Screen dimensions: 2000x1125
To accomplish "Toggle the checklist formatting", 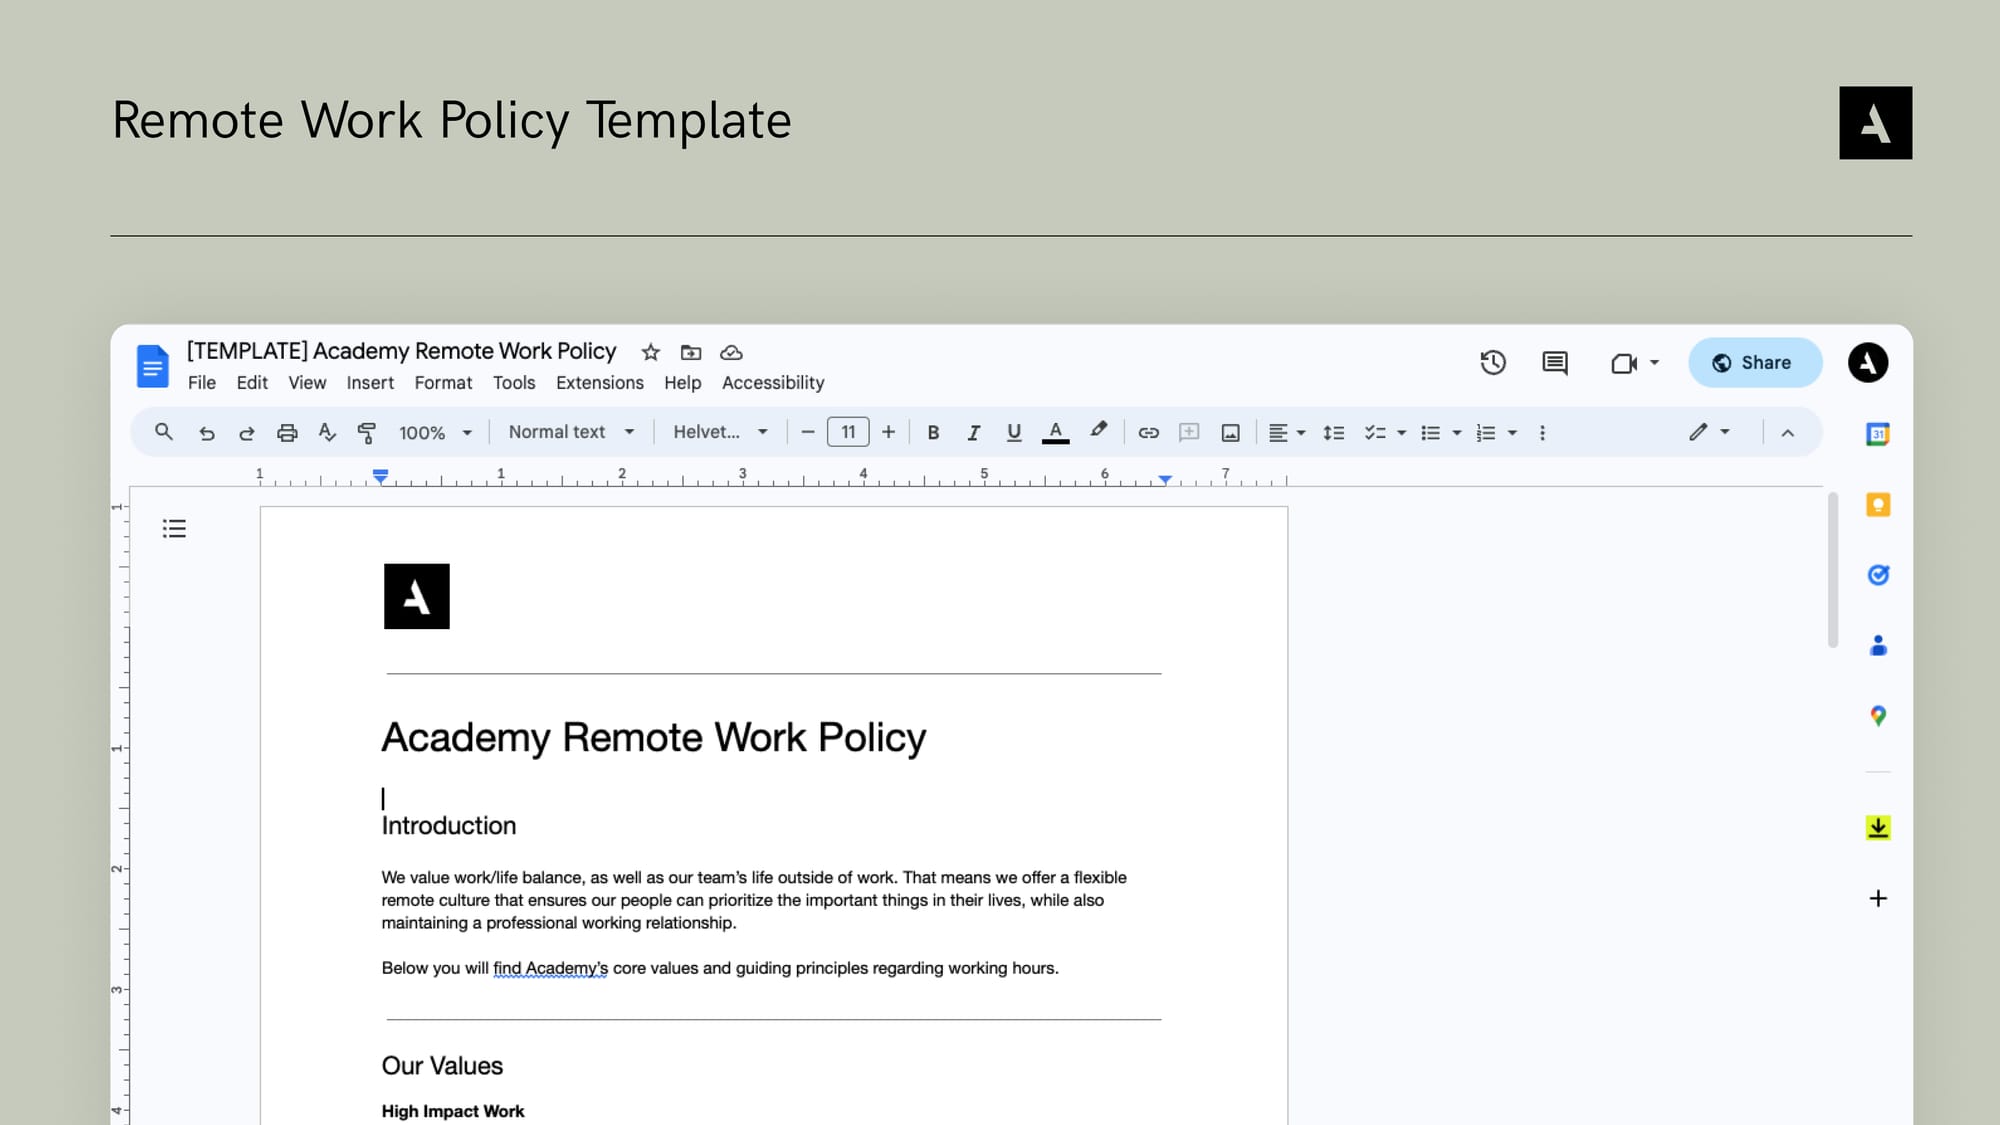I will [1375, 432].
